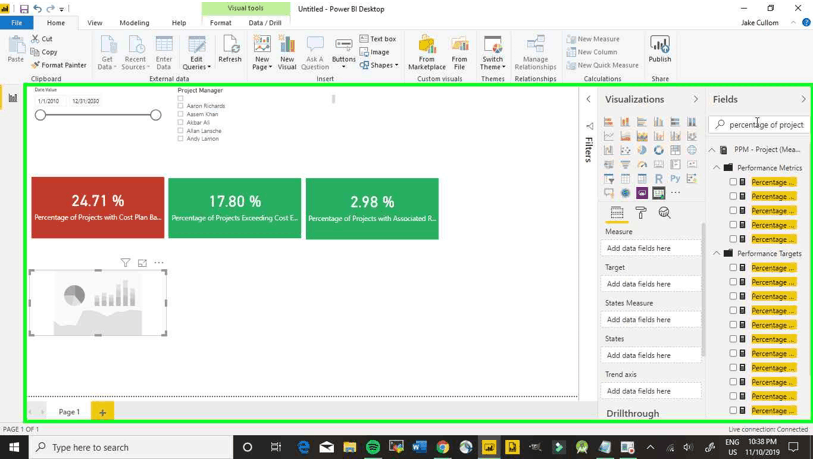Click the left handle of date slider
The height and width of the screenshot is (461, 815).
click(41, 115)
